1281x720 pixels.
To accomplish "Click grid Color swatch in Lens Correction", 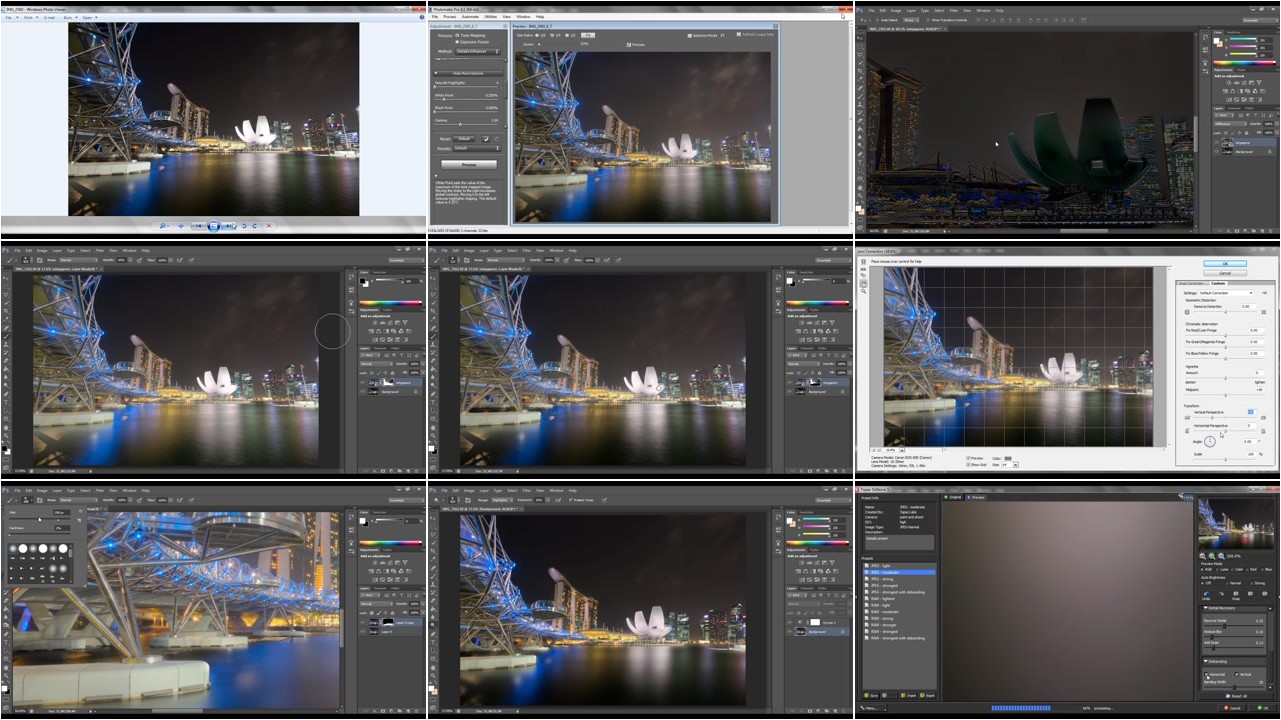I will pos(1008,458).
